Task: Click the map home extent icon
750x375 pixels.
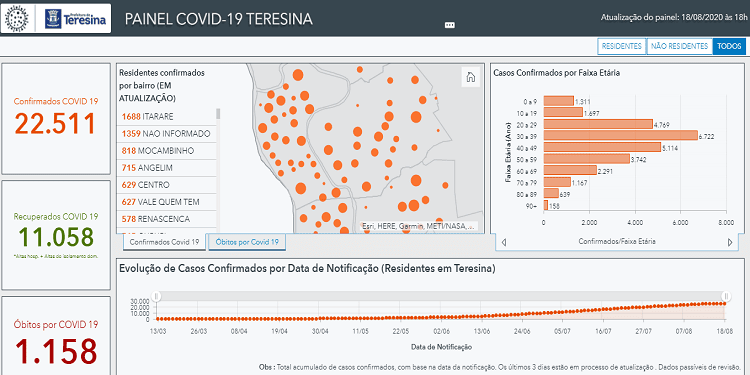Action: [x=471, y=77]
